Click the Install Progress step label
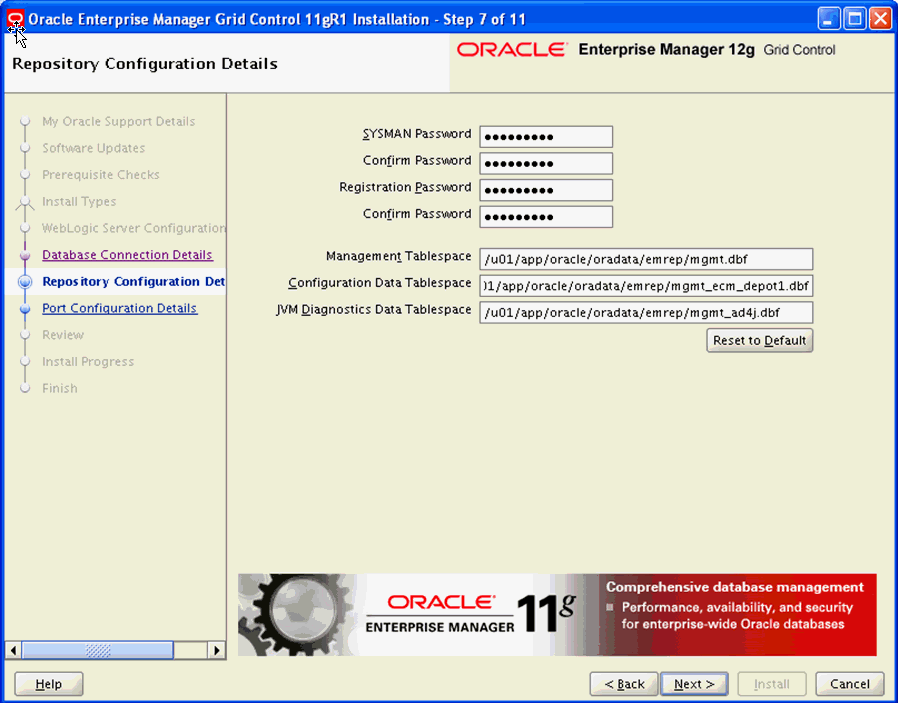Viewport: 898px width, 703px height. (x=88, y=362)
